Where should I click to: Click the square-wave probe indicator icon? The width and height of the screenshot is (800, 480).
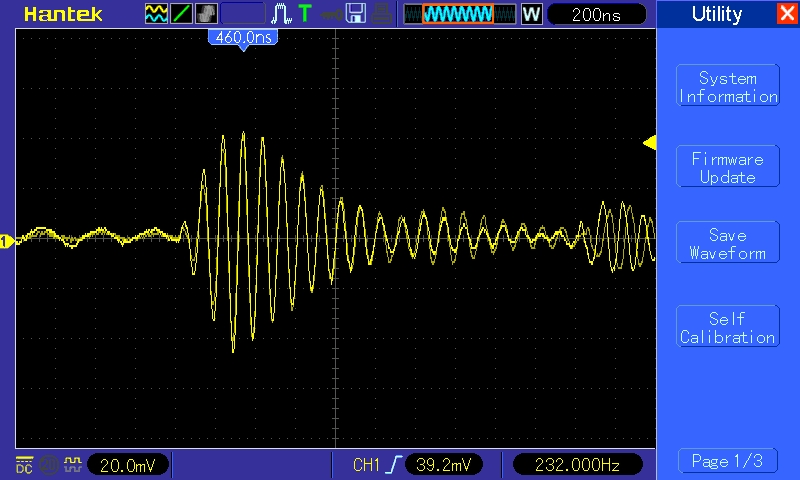click(x=72, y=465)
